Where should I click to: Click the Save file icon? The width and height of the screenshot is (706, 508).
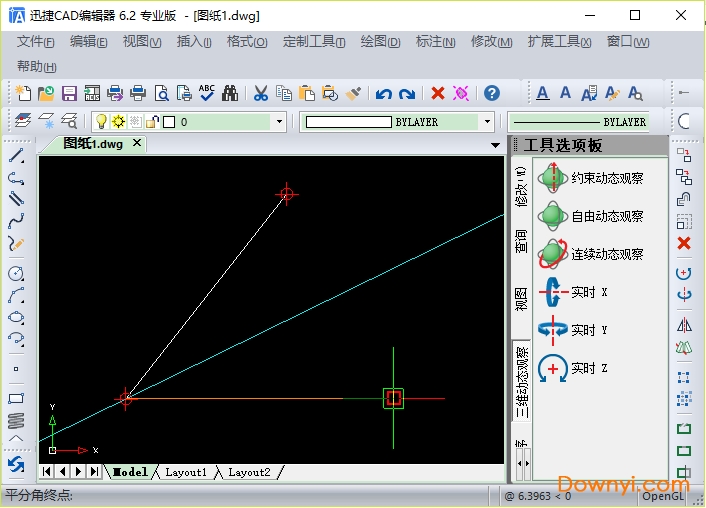[69, 93]
